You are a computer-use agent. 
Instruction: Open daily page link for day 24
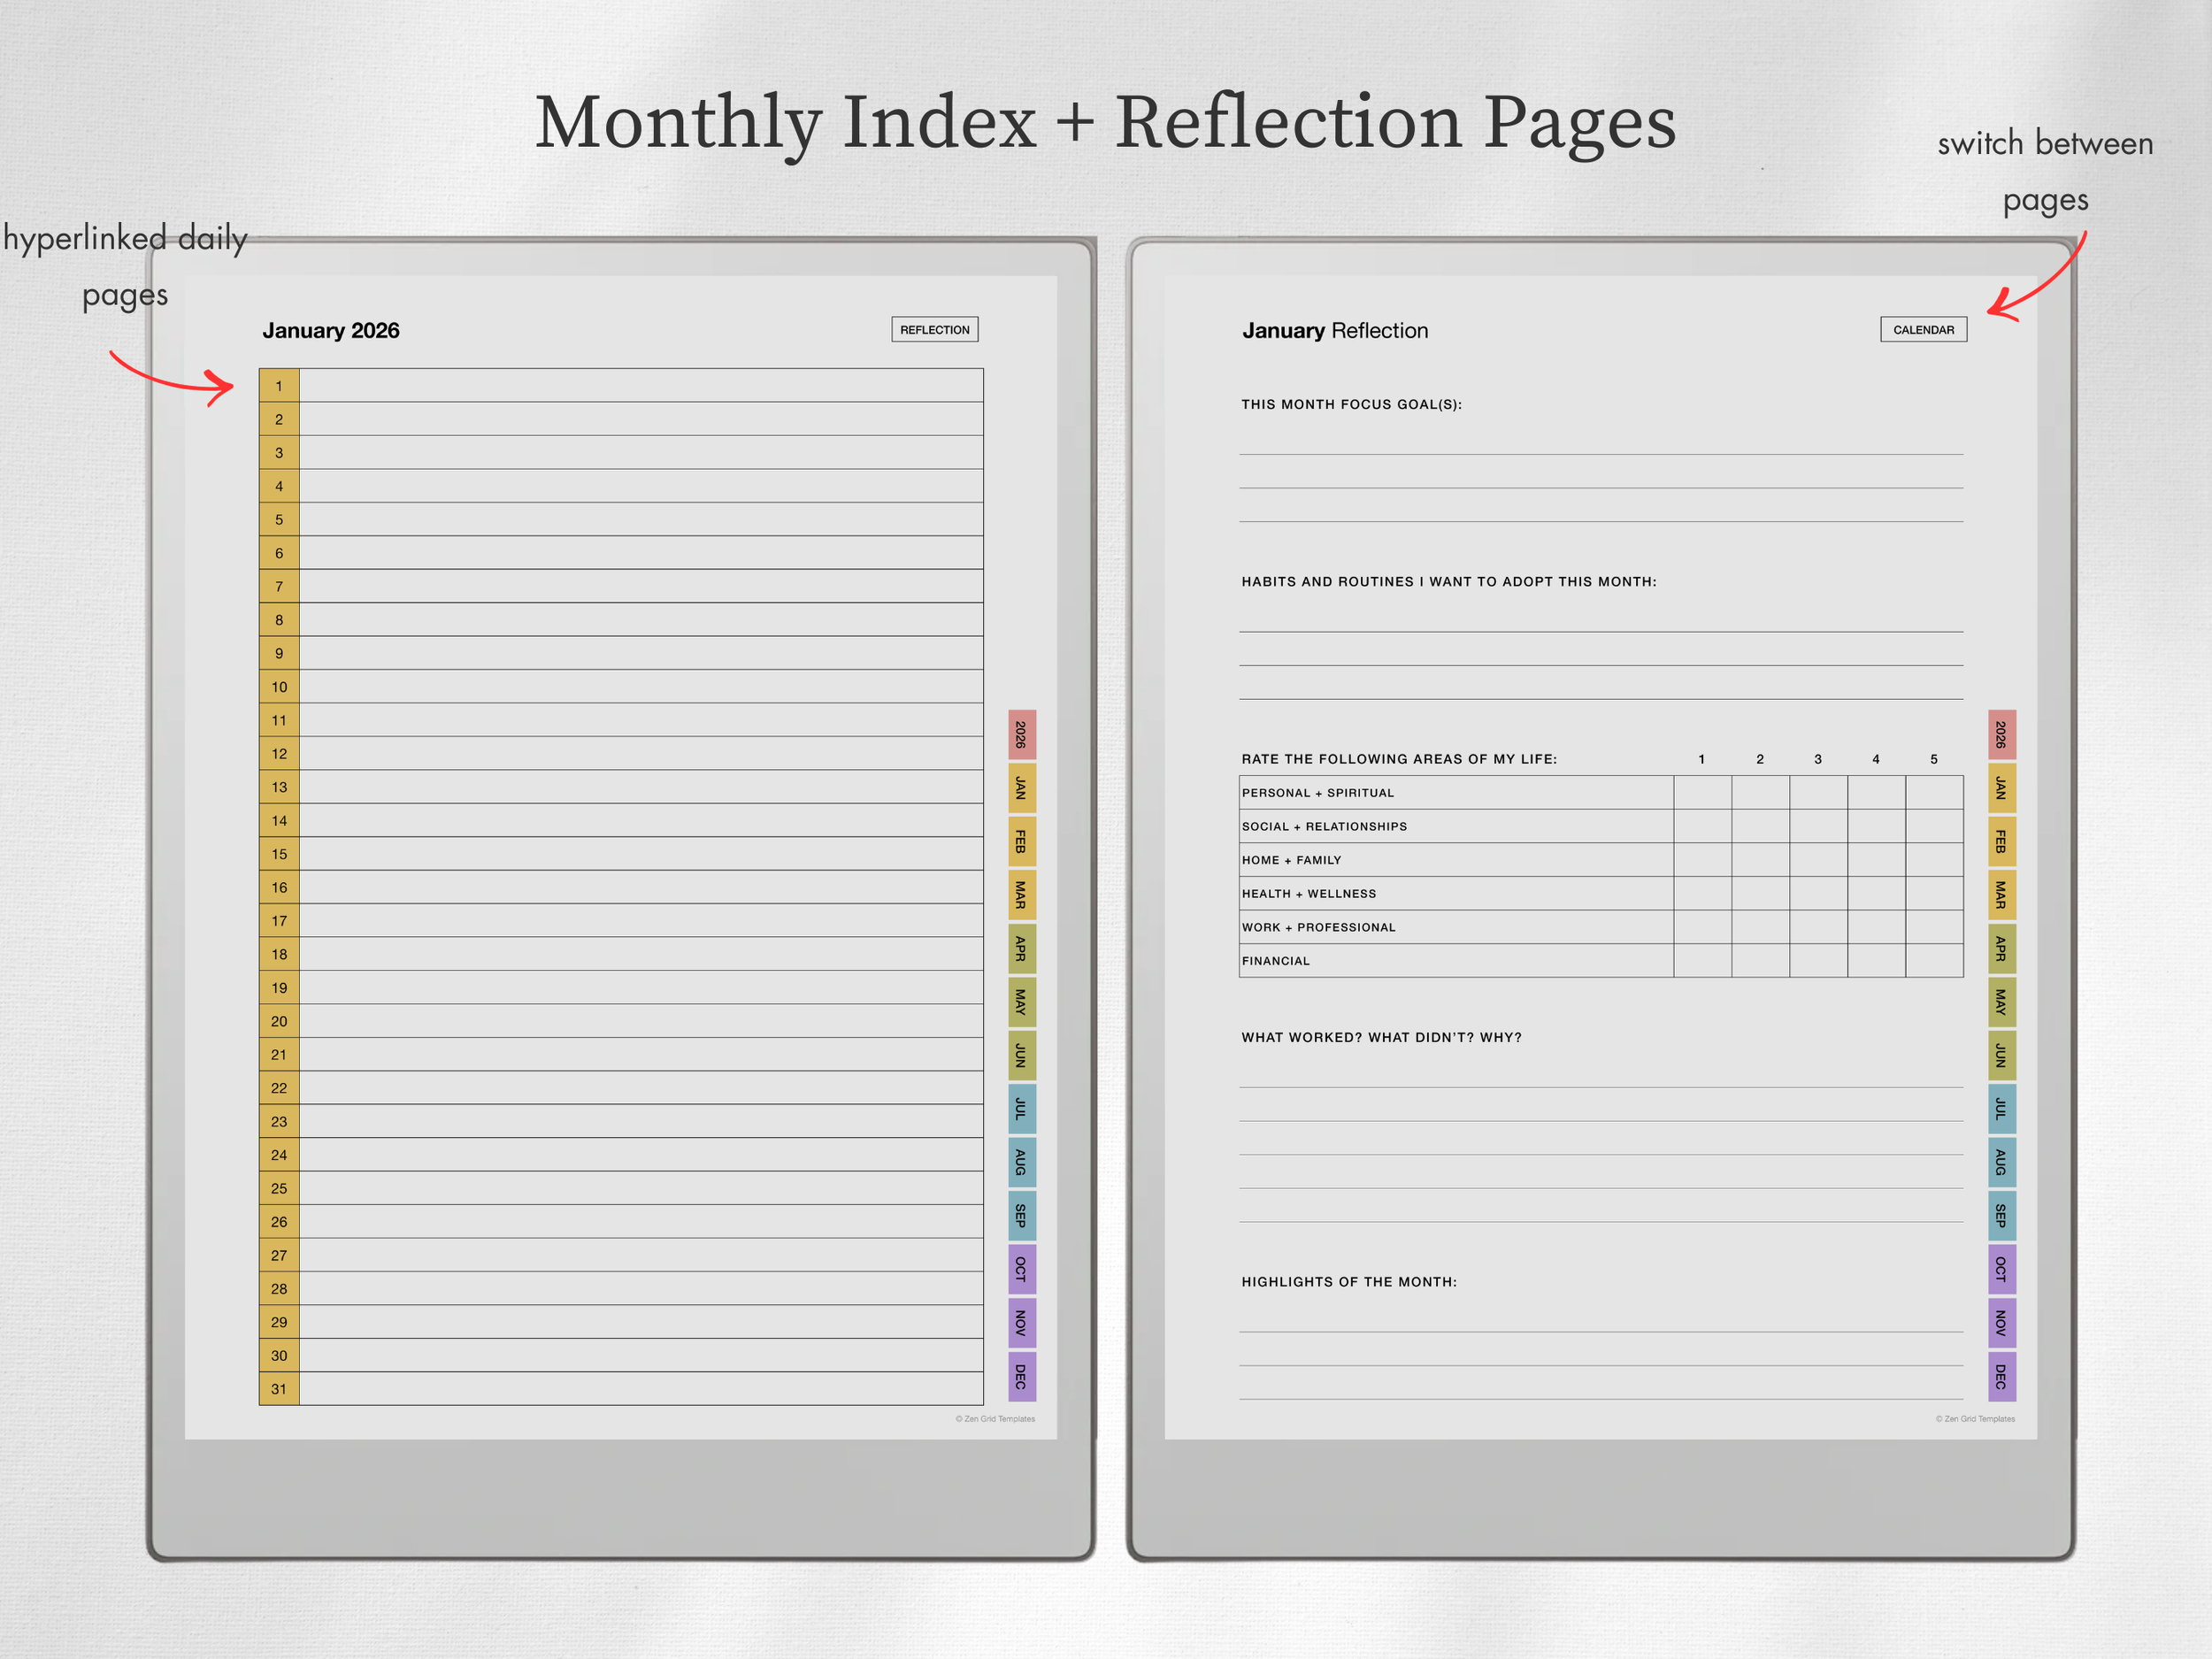pyautogui.click(x=279, y=1155)
